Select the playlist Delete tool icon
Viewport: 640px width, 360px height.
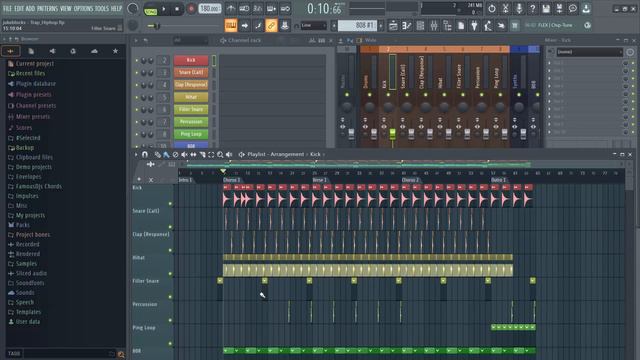[175, 154]
